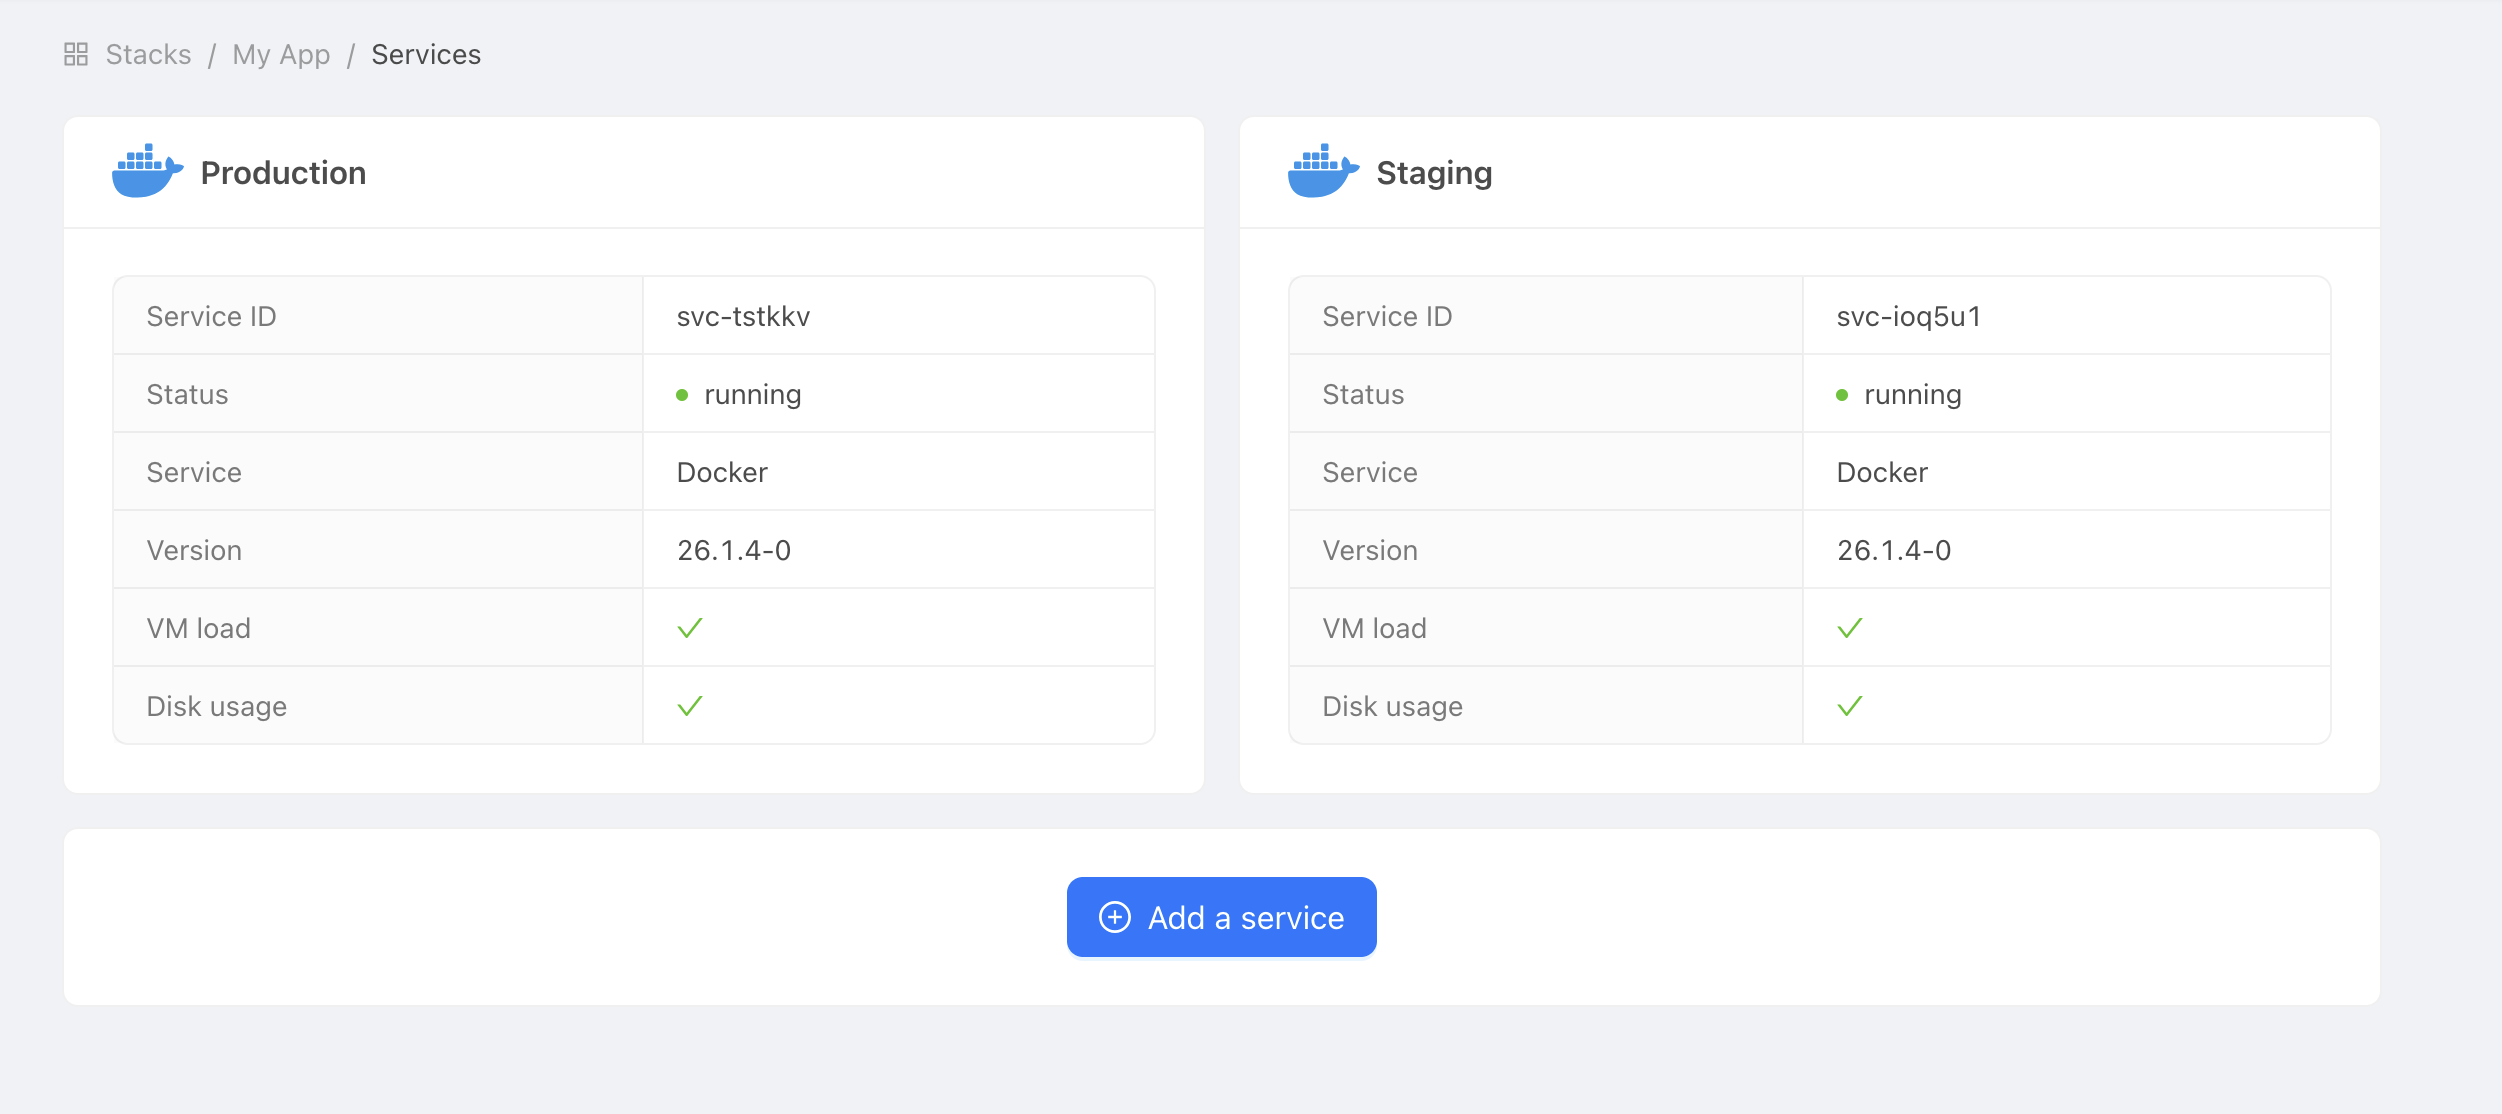The height and width of the screenshot is (1114, 2502).
Task: Click the Staging Disk usage checkmark
Action: (1850, 706)
